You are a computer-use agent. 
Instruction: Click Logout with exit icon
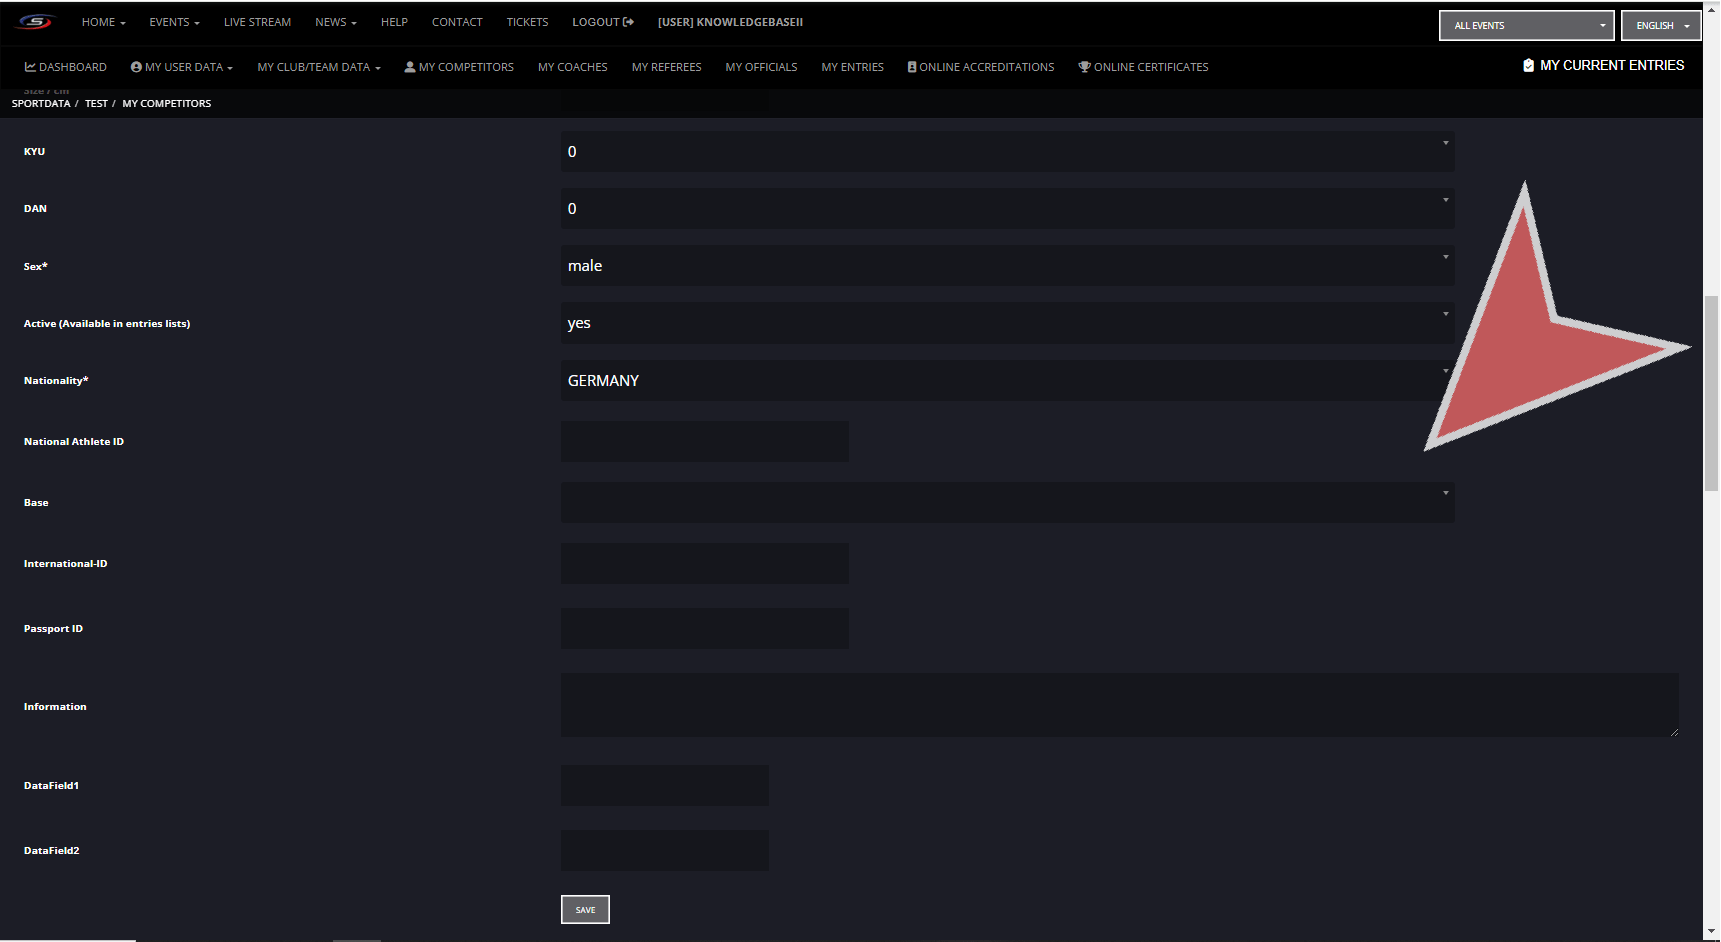coord(602,22)
